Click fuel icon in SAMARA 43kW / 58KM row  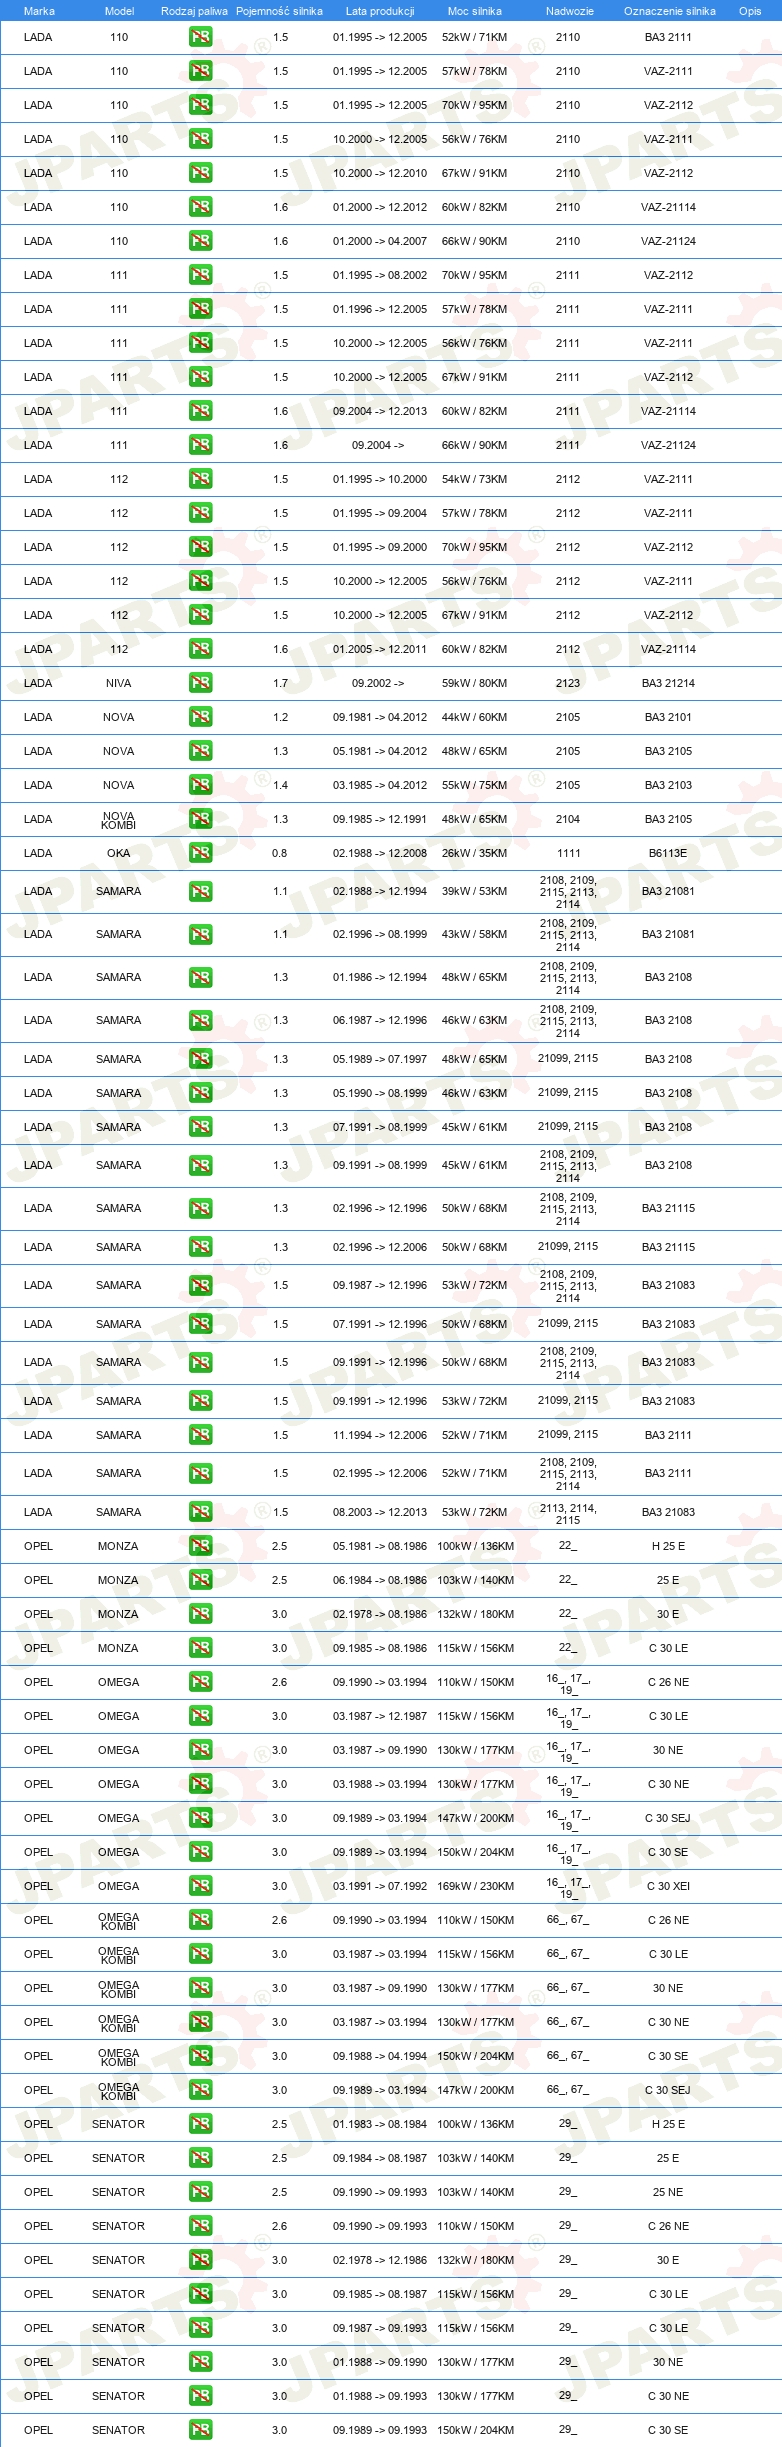tap(200, 934)
